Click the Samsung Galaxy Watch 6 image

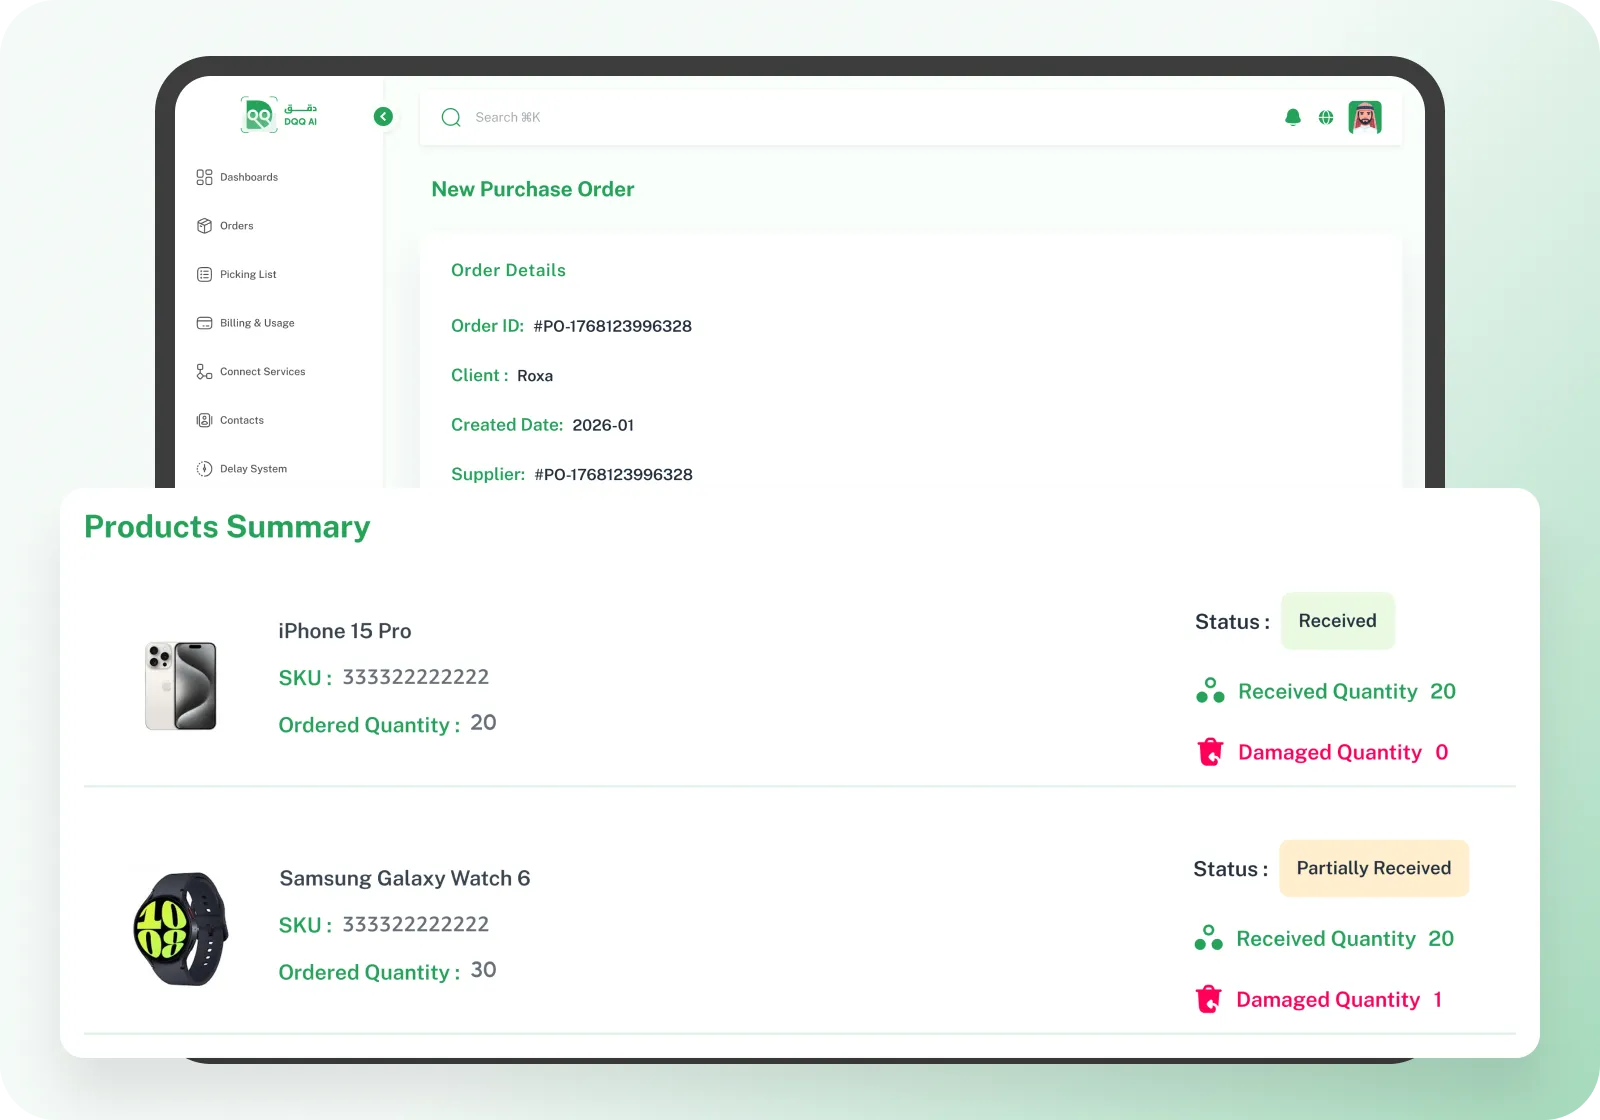point(181,929)
